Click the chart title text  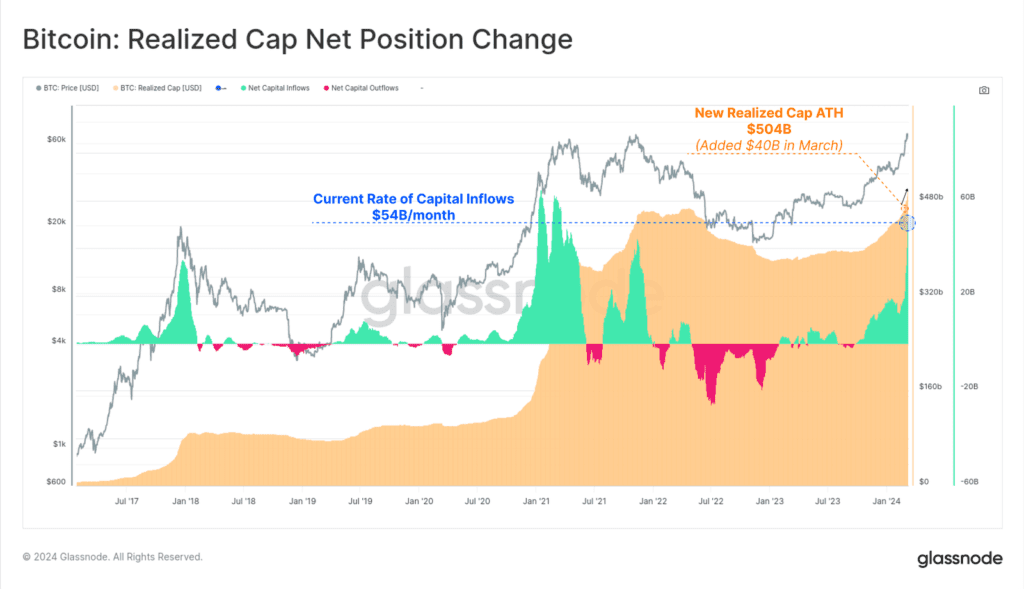pos(297,40)
